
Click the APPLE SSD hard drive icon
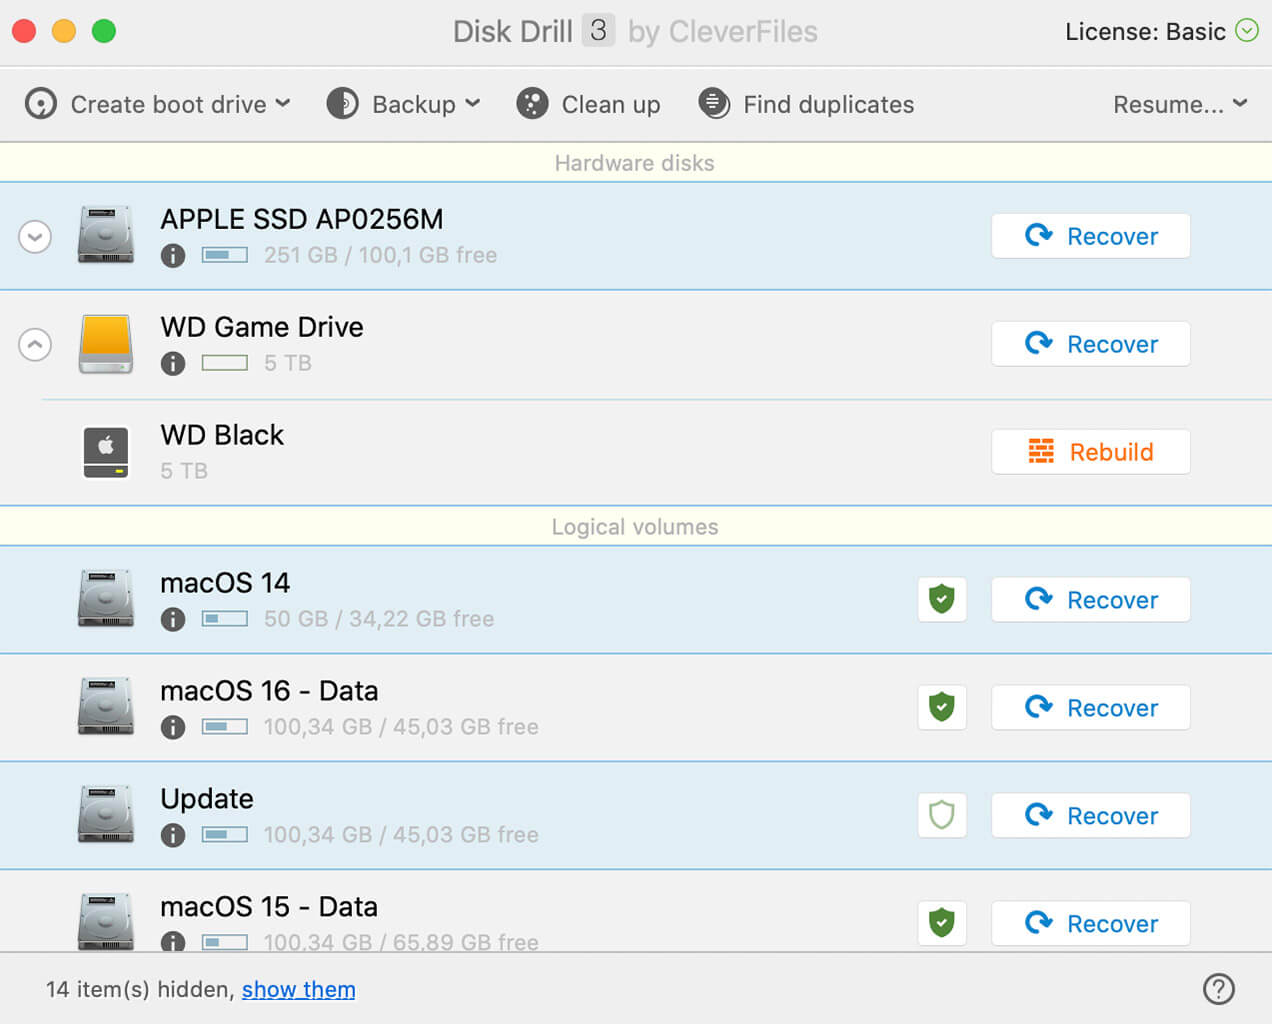click(x=106, y=234)
